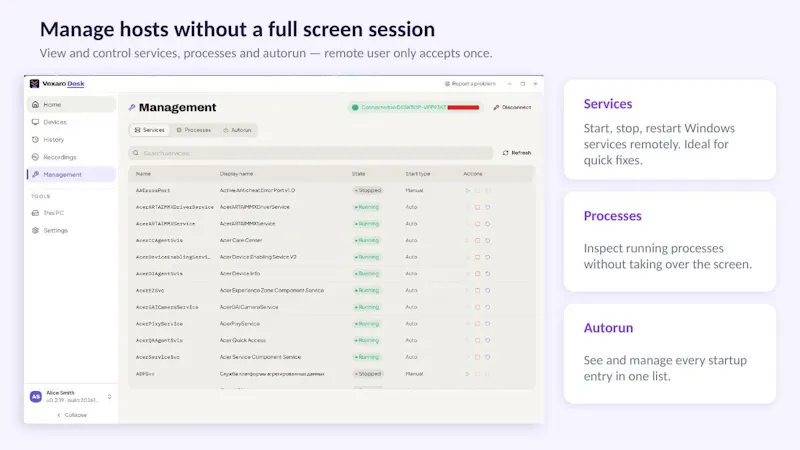Focus the Search services field
800x450 pixels.
311,153
